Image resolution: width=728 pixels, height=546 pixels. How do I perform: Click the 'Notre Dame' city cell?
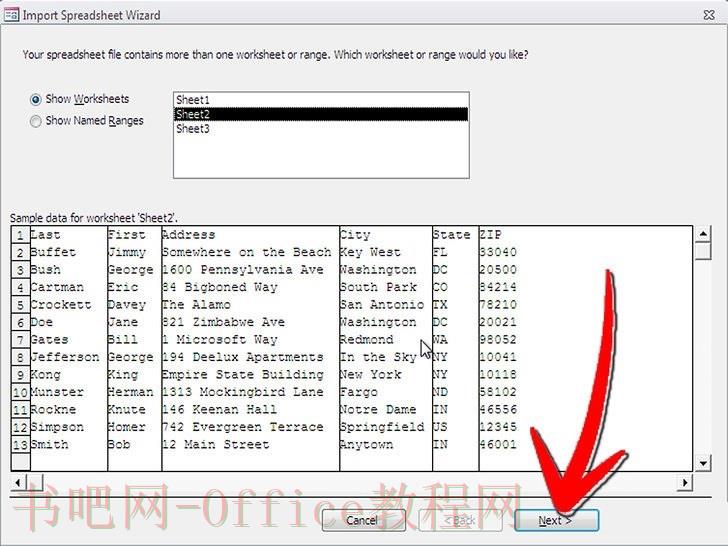click(386, 410)
